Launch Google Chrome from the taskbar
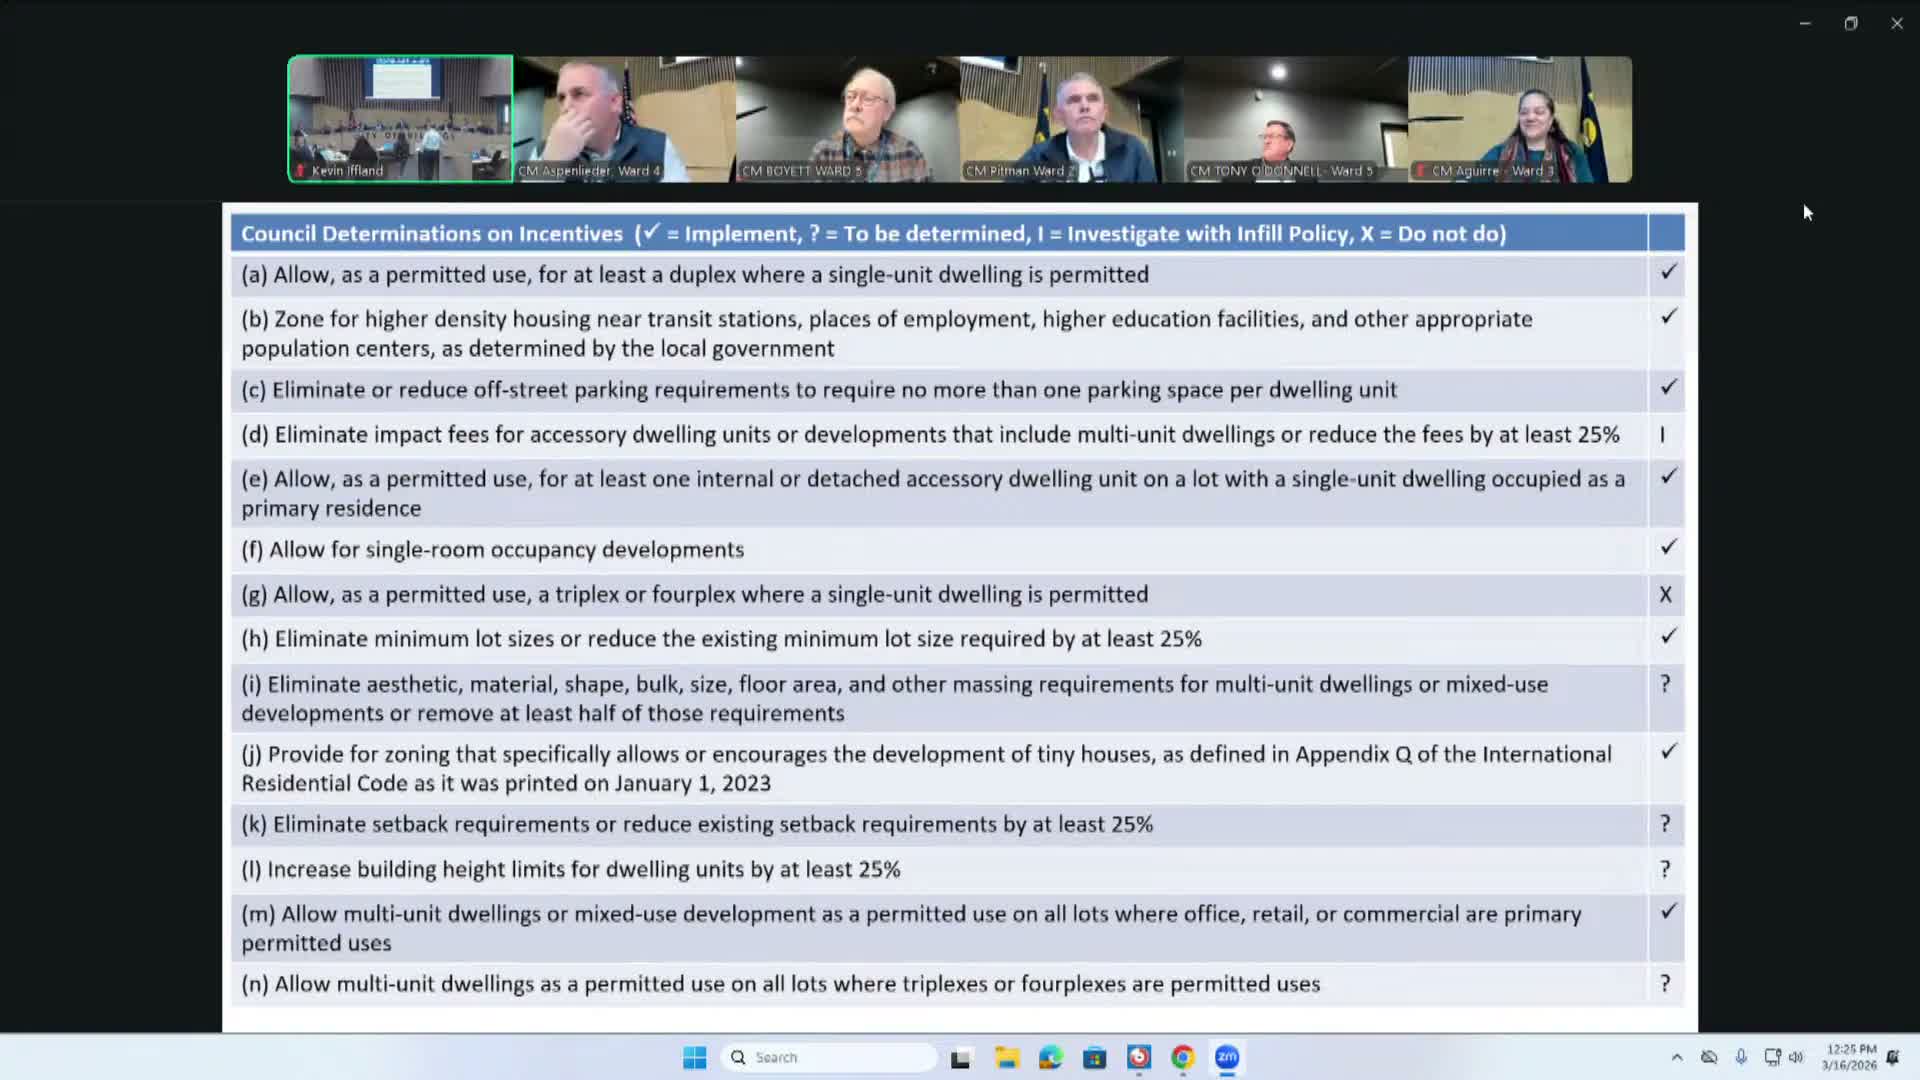 tap(1182, 1057)
